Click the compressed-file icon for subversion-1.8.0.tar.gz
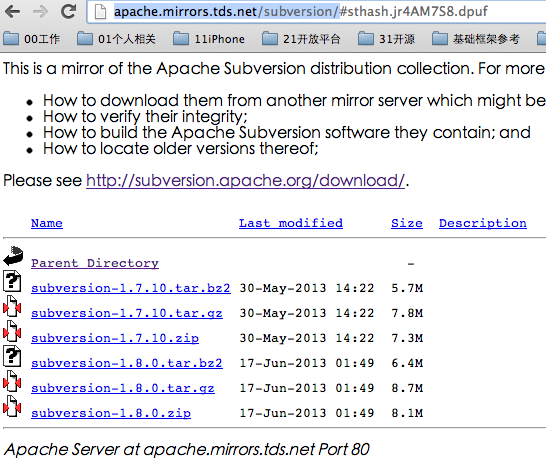The height and width of the screenshot is (474, 546). tap(12, 381)
